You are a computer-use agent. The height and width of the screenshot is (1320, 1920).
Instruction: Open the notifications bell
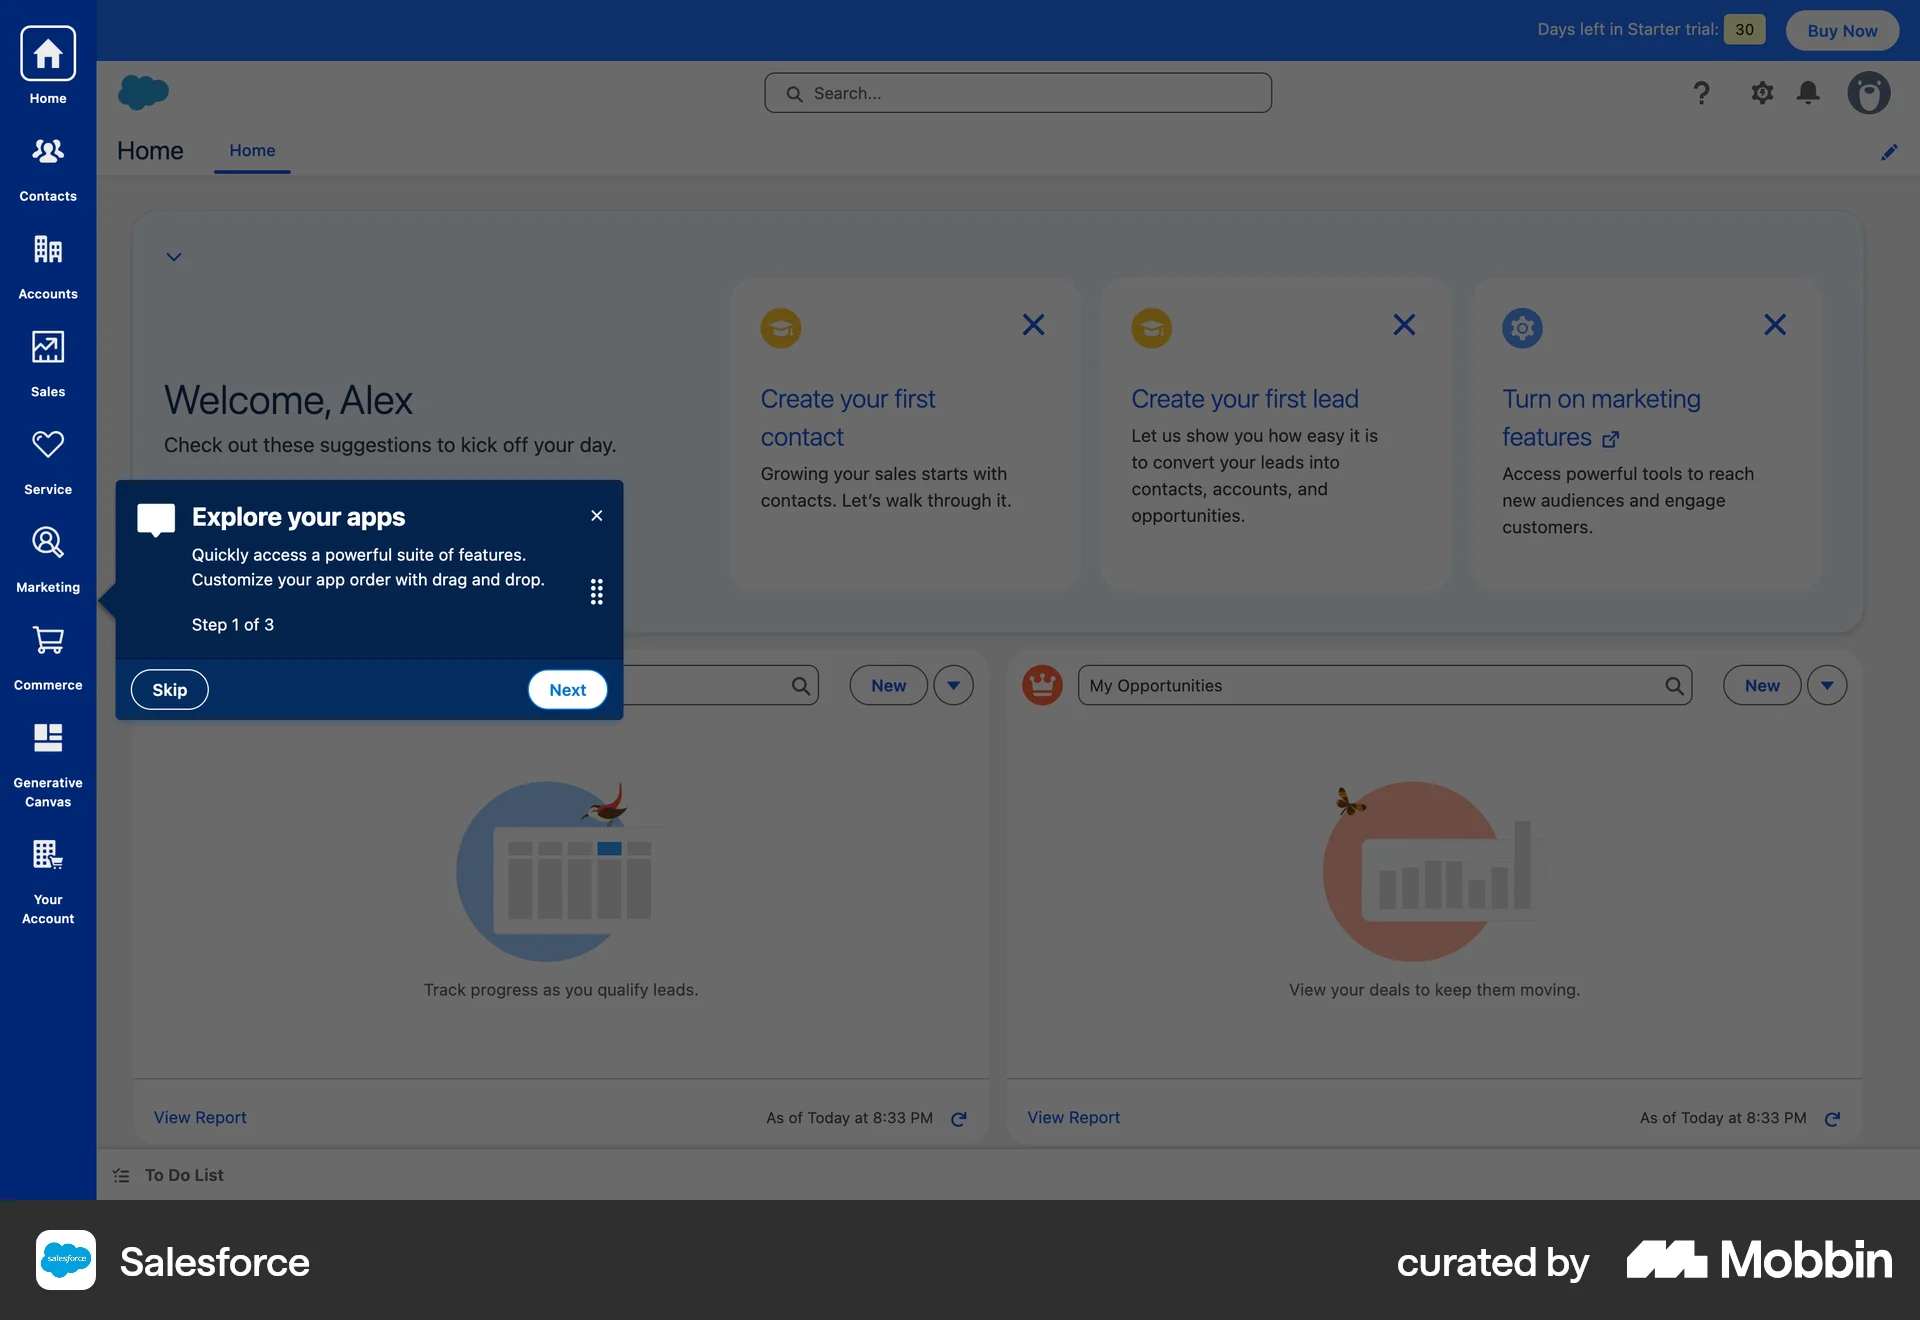pos(1808,92)
